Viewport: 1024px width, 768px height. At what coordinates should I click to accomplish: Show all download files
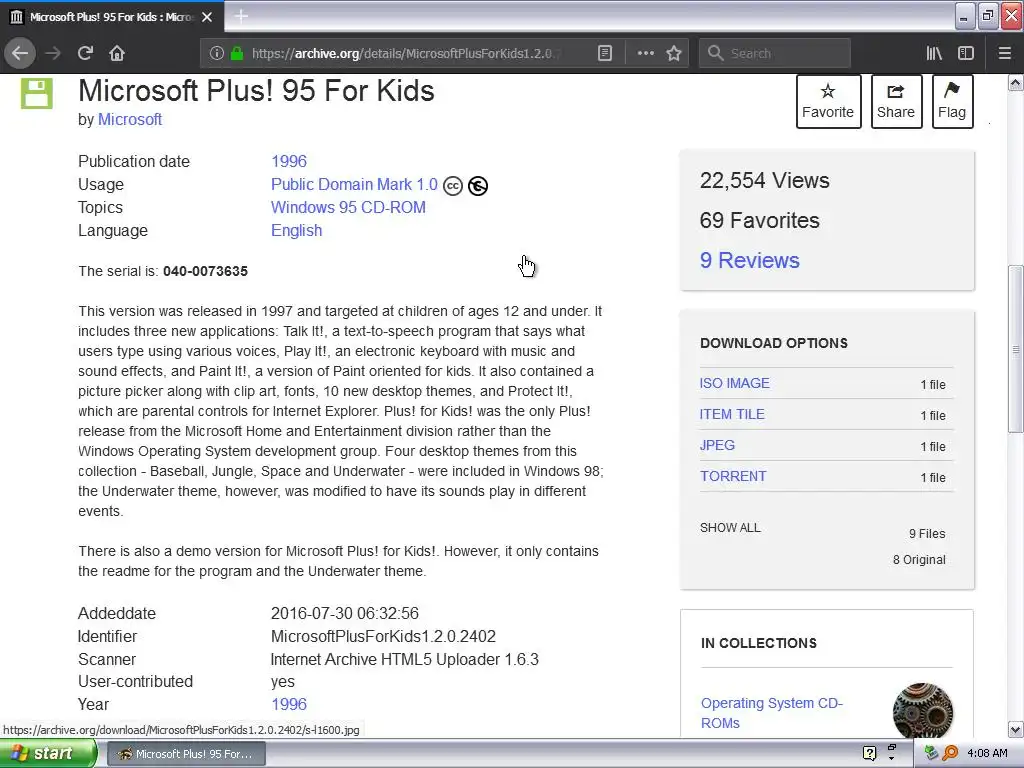point(730,528)
